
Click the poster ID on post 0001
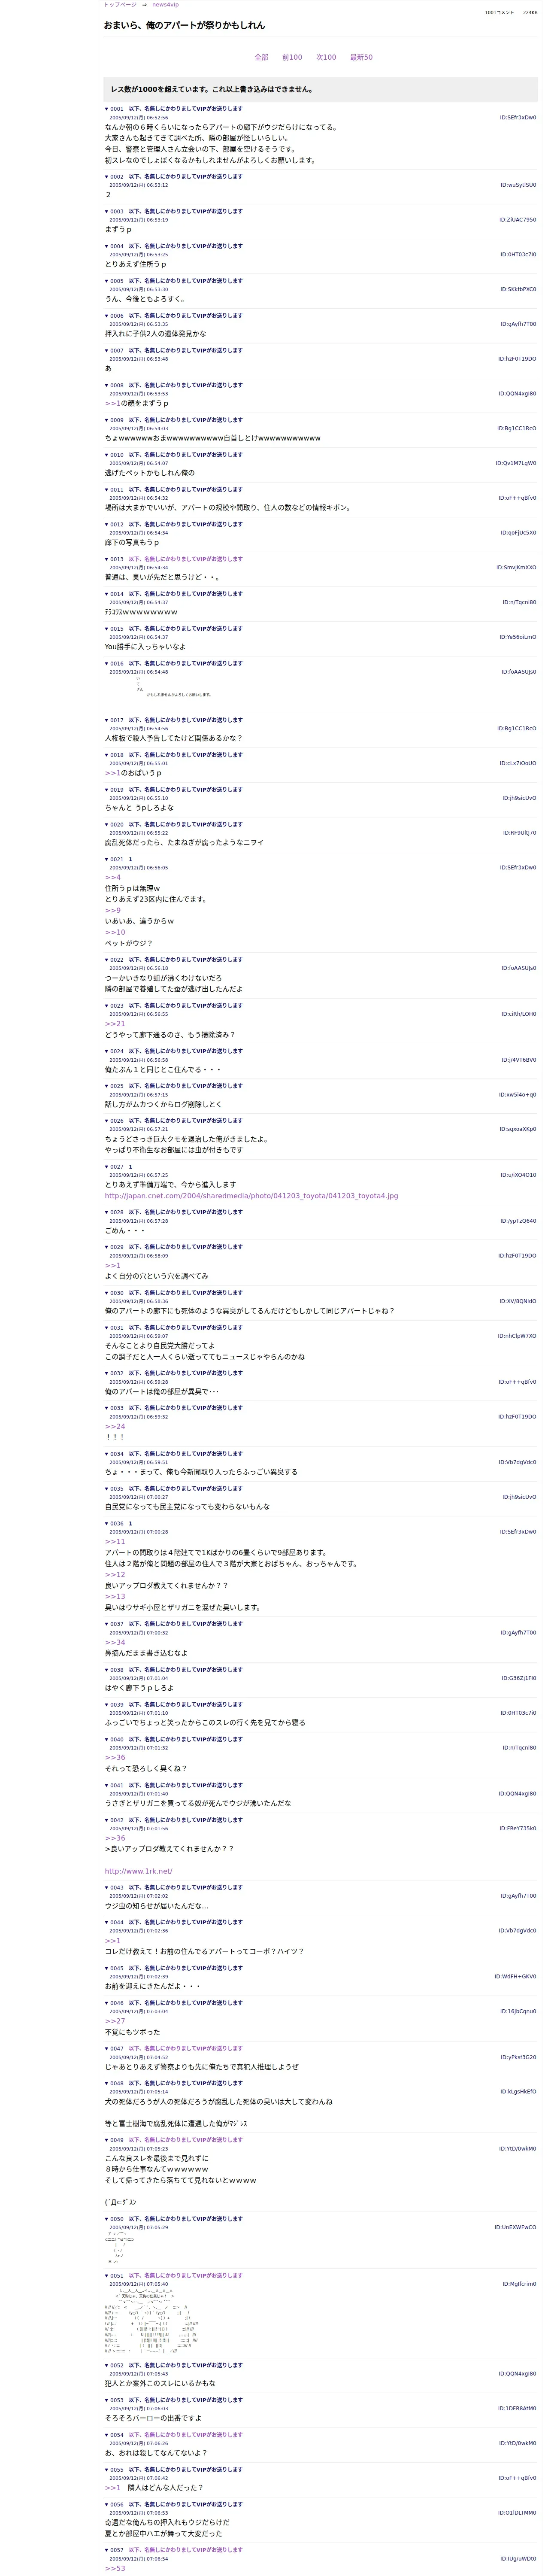[518, 118]
